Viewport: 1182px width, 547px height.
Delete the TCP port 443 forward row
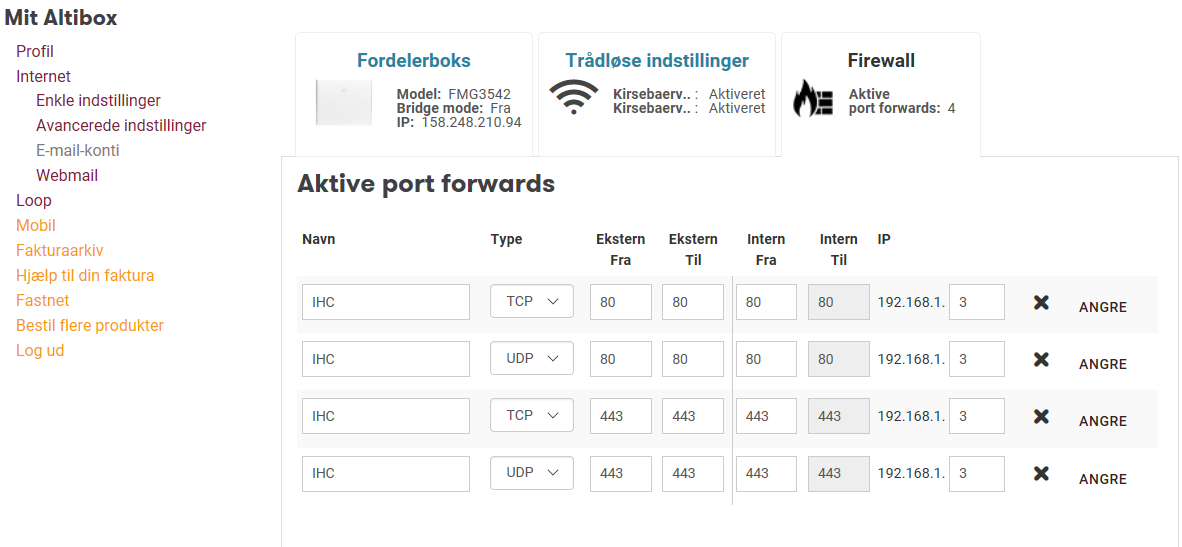point(1041,417)
